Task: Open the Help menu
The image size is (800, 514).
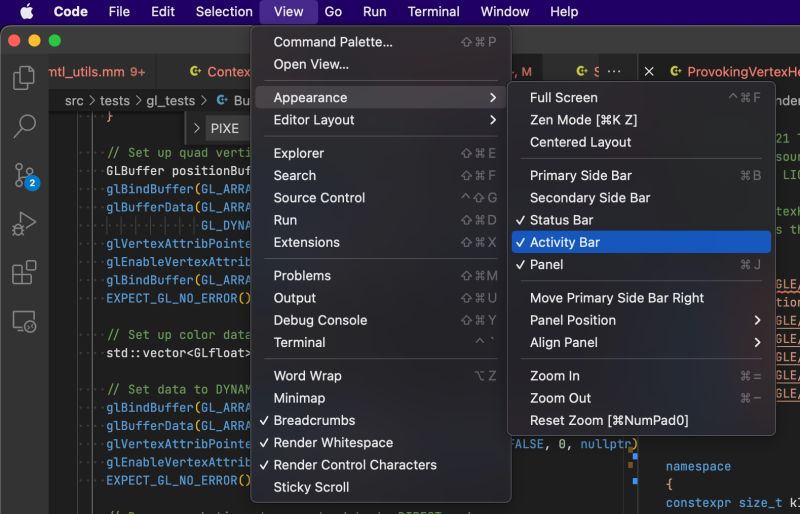Action: [564, 11]
